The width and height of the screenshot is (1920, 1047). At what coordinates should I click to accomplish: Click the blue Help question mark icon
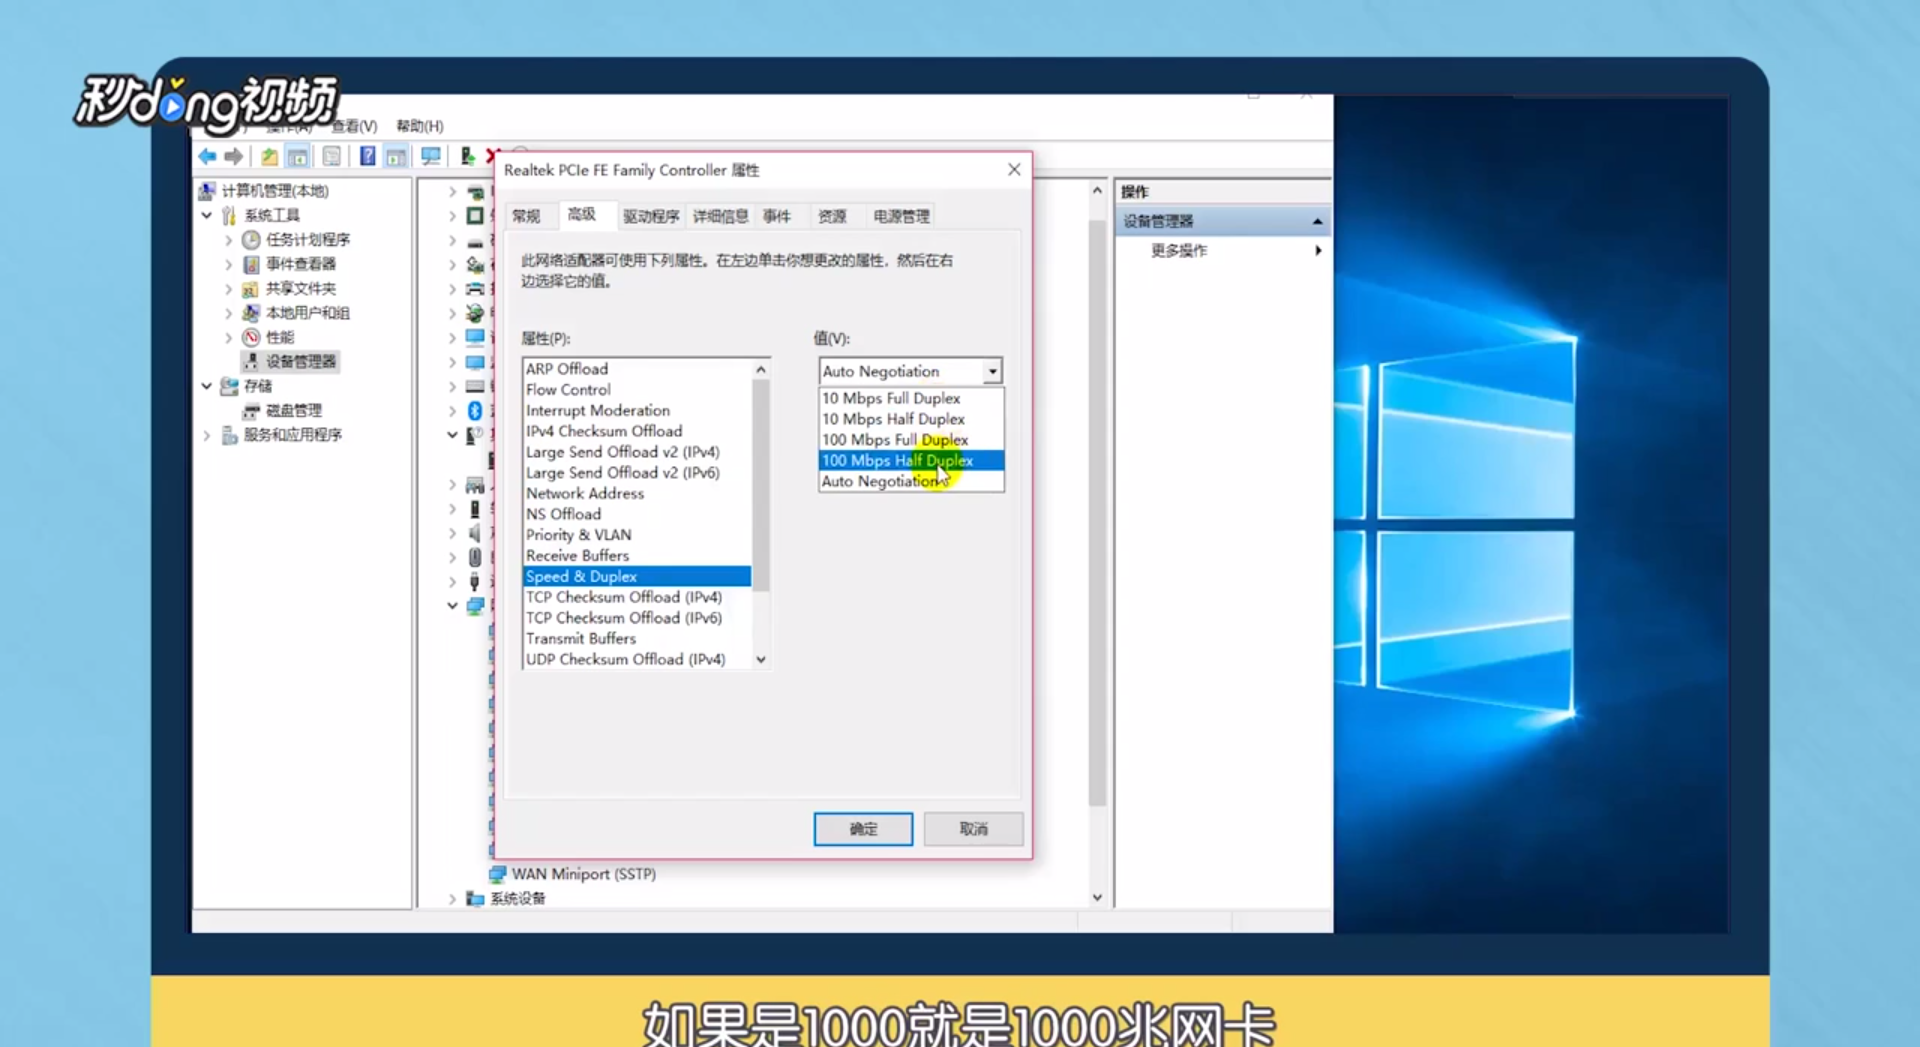coord(368,156)
